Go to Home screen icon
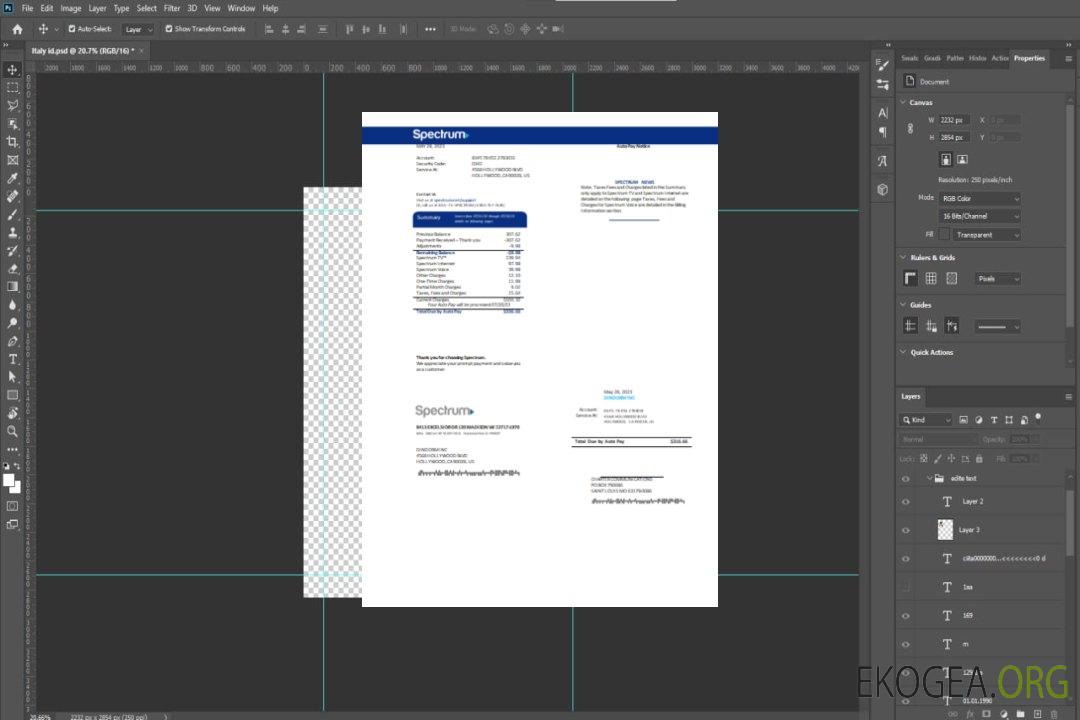Viewport: 1080px width, 720px height. point(17,29)
